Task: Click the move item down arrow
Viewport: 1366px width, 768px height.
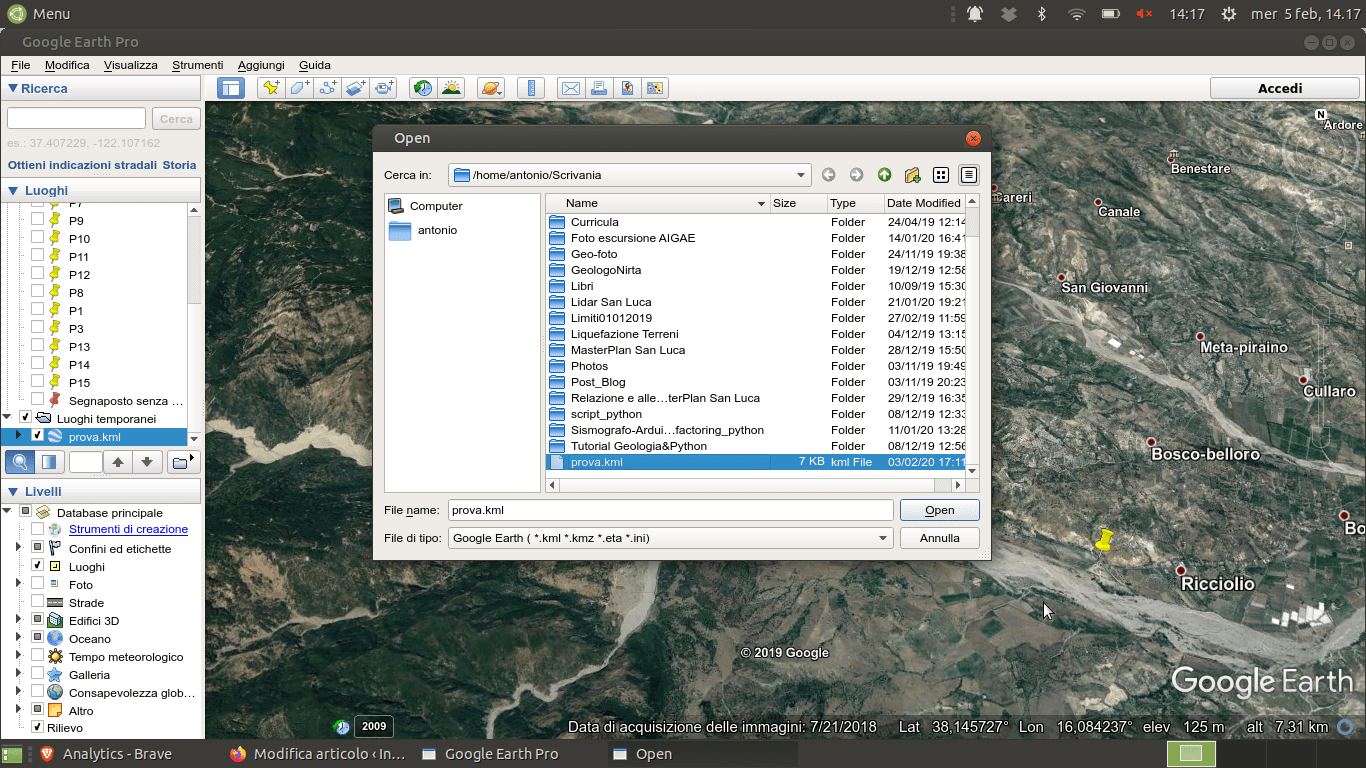Action: coord(147,462)
